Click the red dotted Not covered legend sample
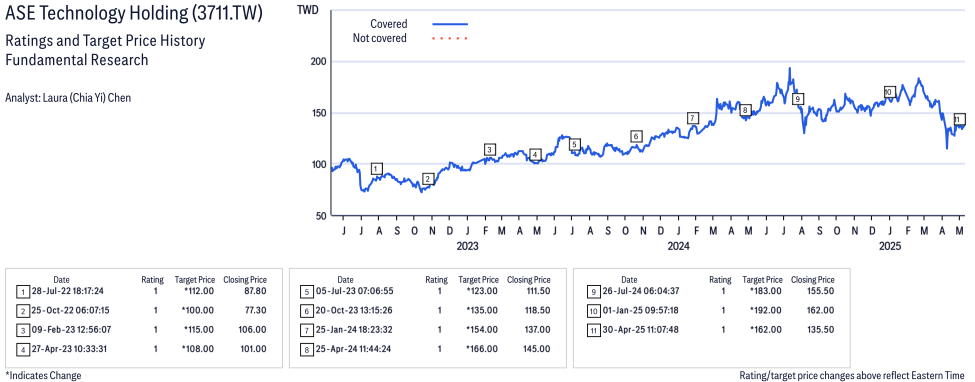This screenshot has width=975, height=382. point(450,39)
